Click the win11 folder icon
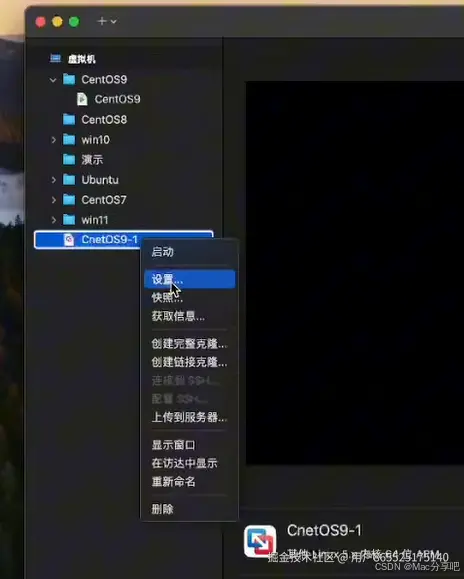This screenshot has height=579, width=464. pyautogui.click(x=69, y=219)
